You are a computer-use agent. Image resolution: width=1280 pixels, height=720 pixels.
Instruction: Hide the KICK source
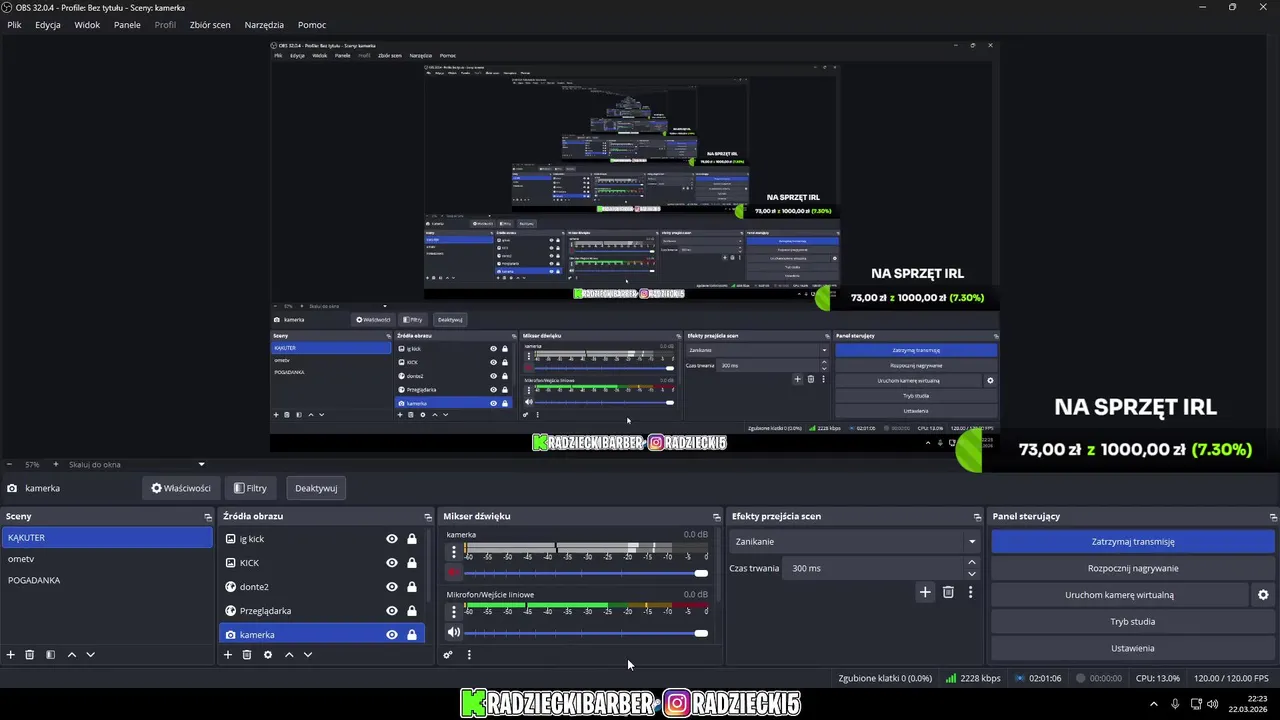392,563
